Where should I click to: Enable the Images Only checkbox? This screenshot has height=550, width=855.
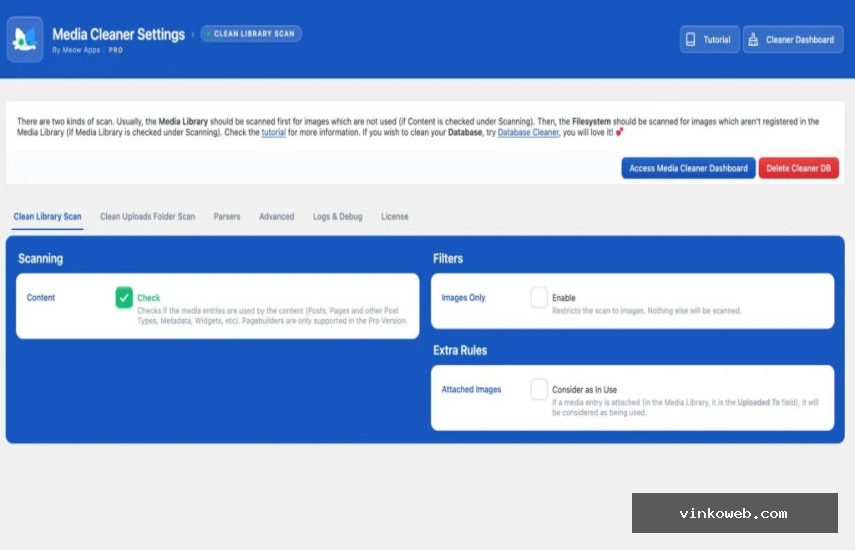(x=539, y=297)
